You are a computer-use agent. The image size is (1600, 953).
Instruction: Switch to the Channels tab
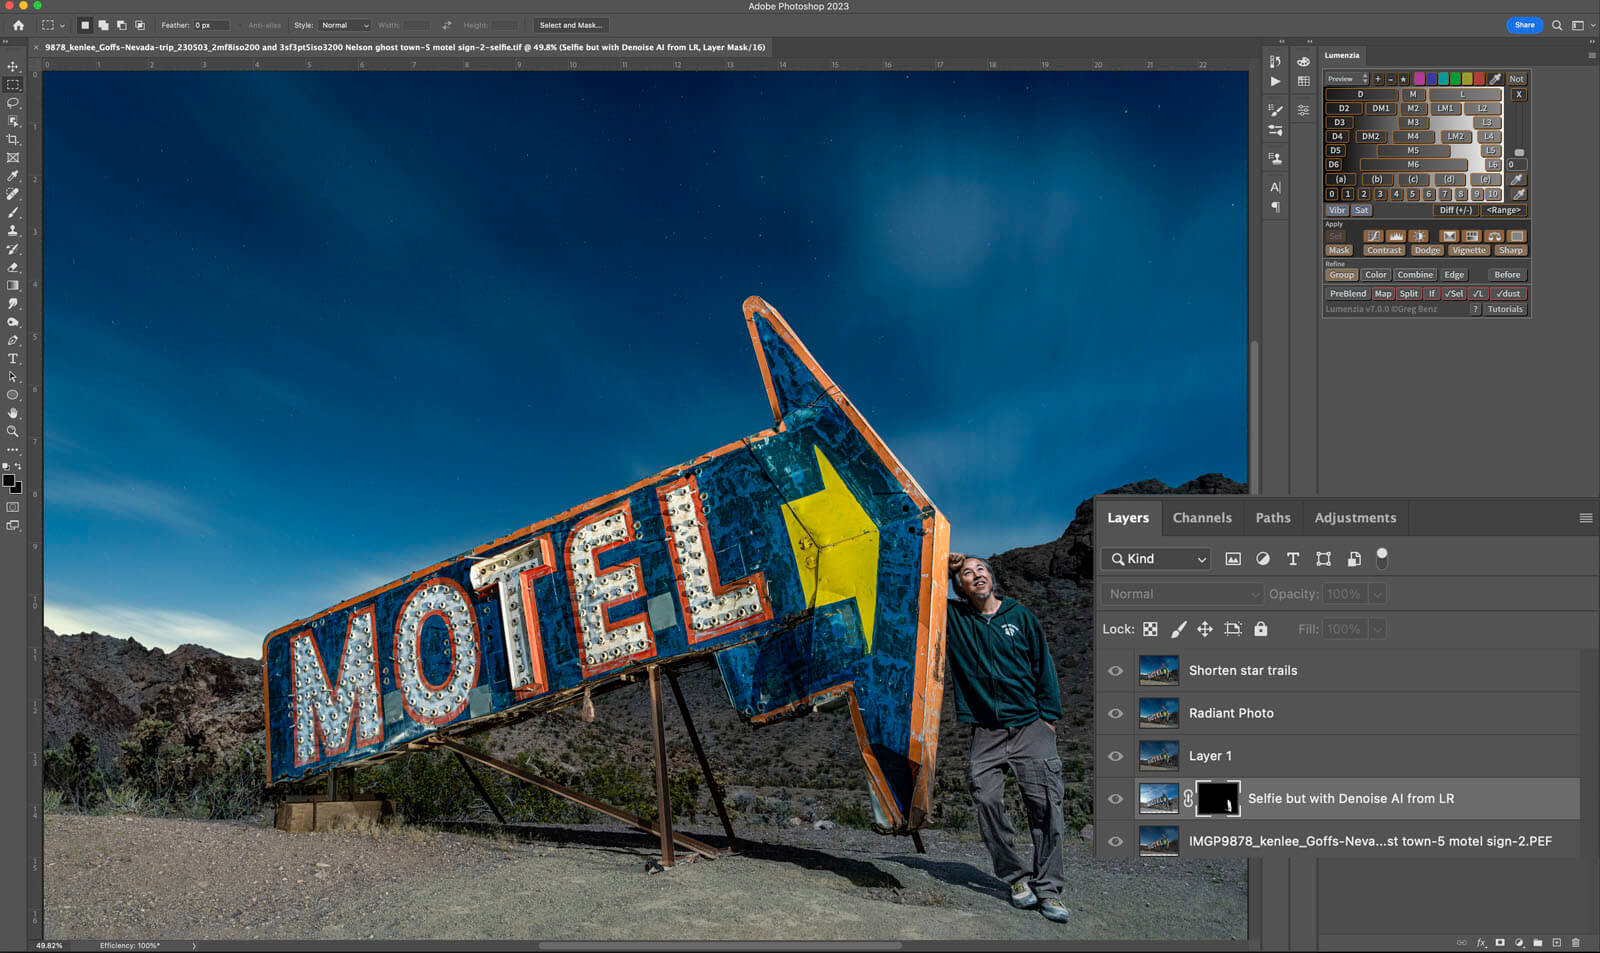tap(1201, 518)
